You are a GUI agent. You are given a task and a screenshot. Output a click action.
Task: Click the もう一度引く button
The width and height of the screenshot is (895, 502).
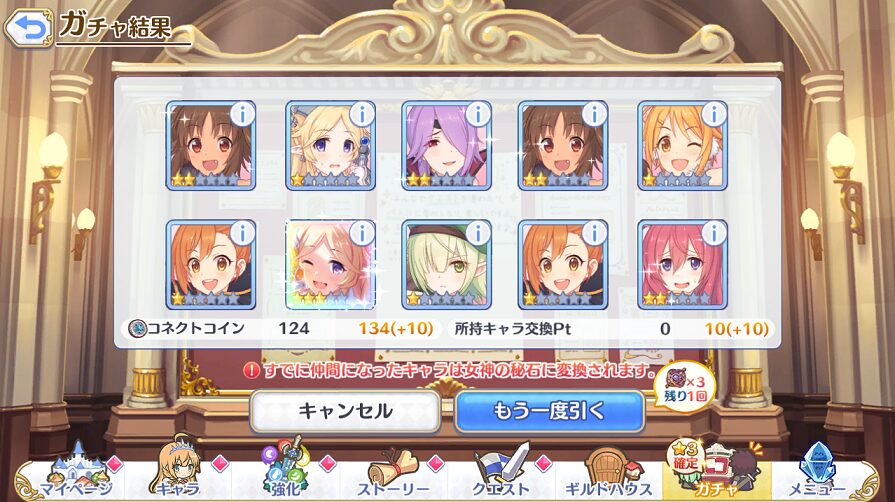pos(550,411)
